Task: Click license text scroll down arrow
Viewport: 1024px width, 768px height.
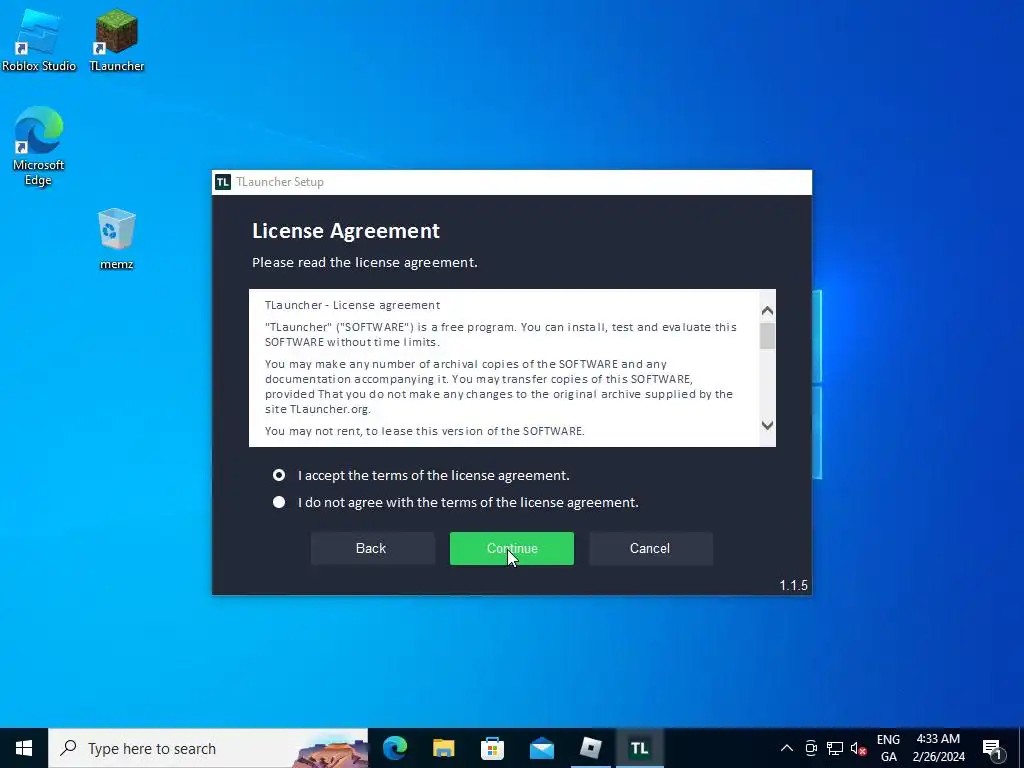Action: [x=767, y=425]
